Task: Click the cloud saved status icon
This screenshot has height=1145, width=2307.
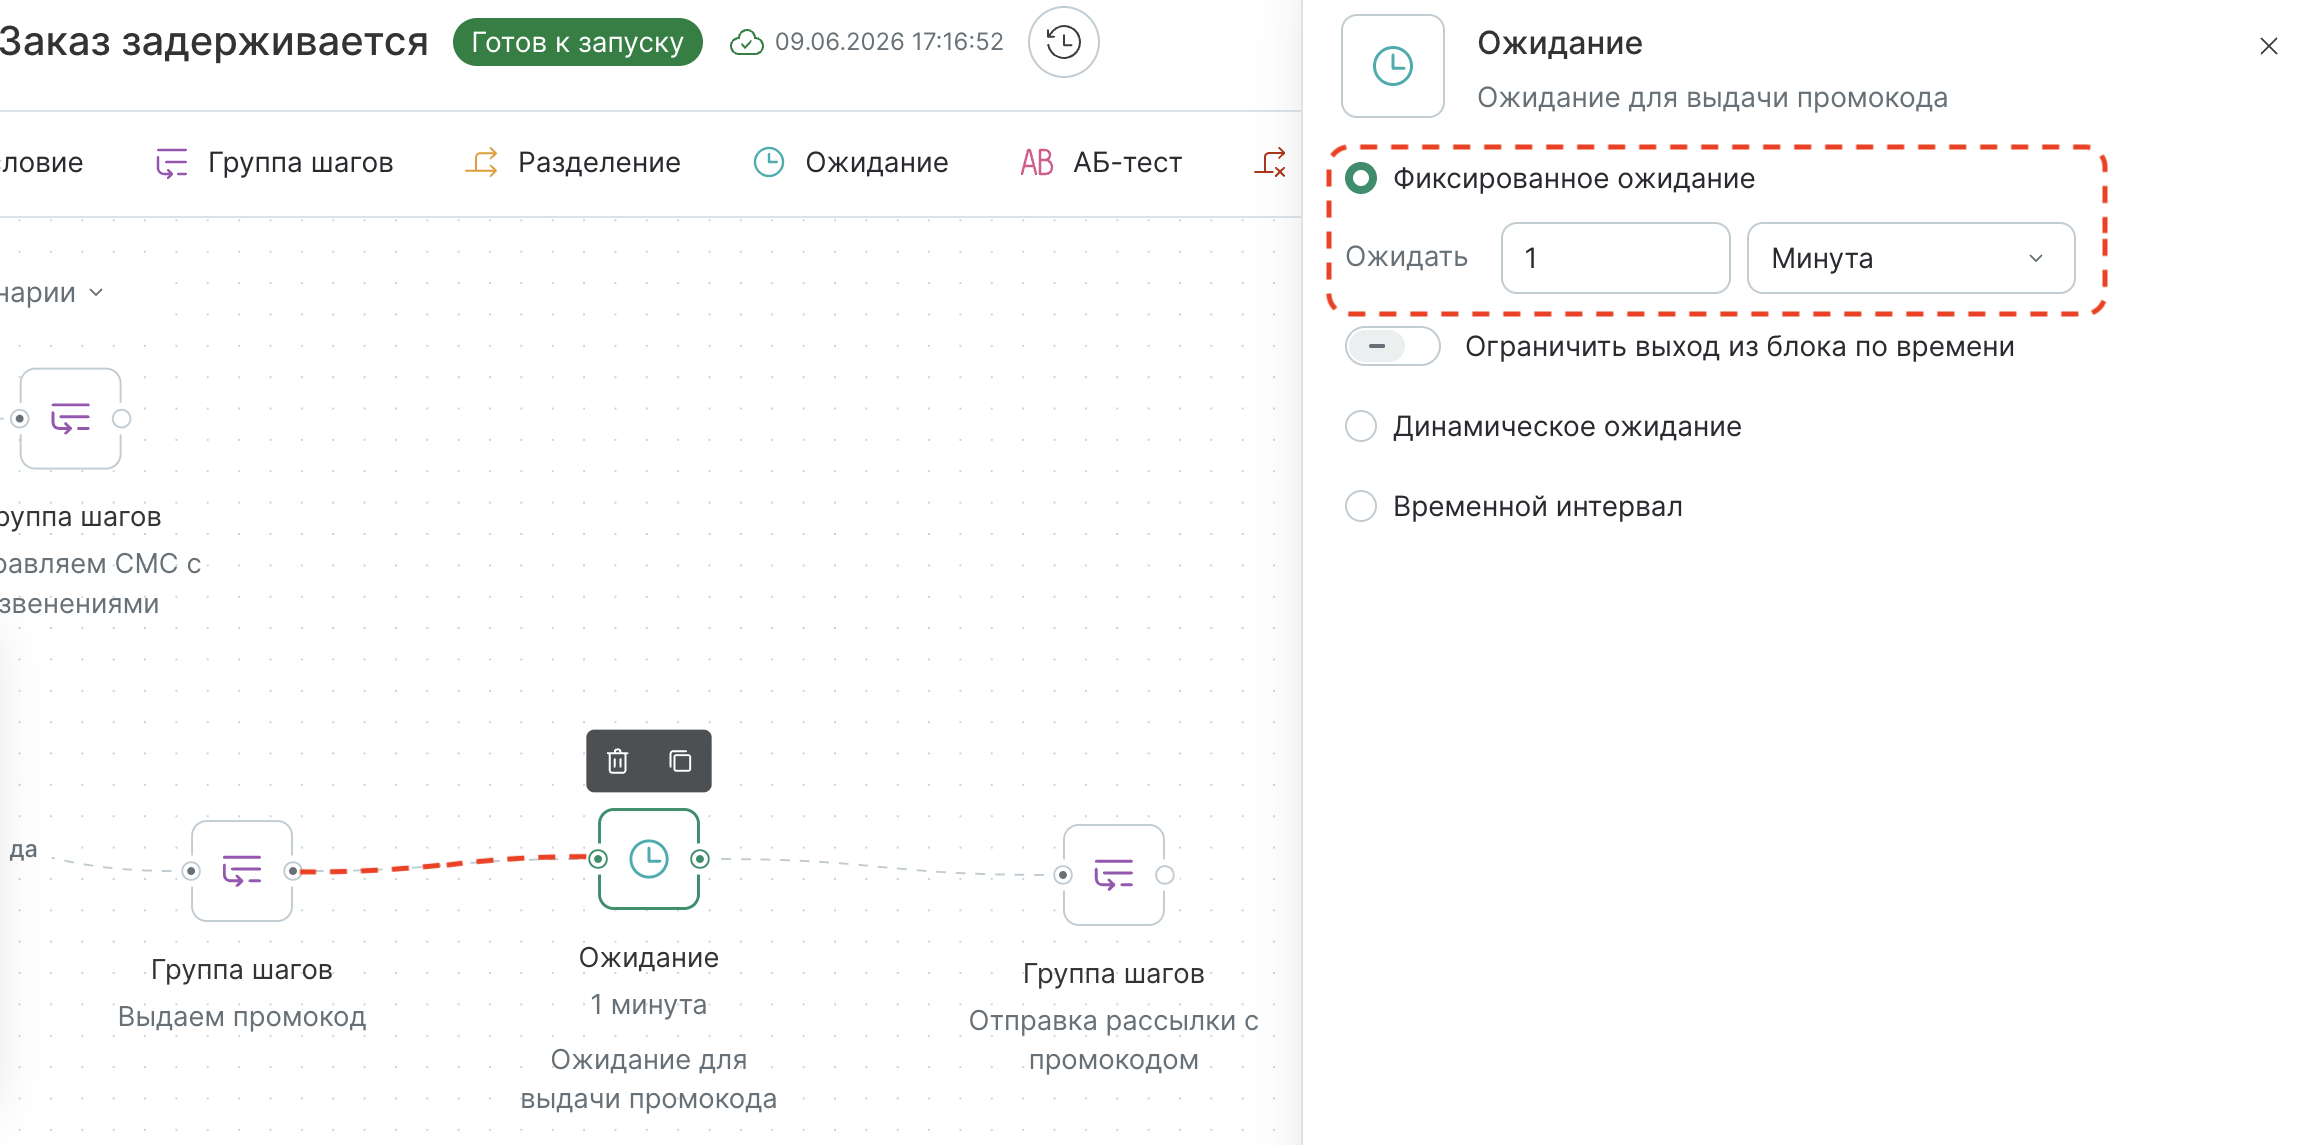Action: pos(746,42)
